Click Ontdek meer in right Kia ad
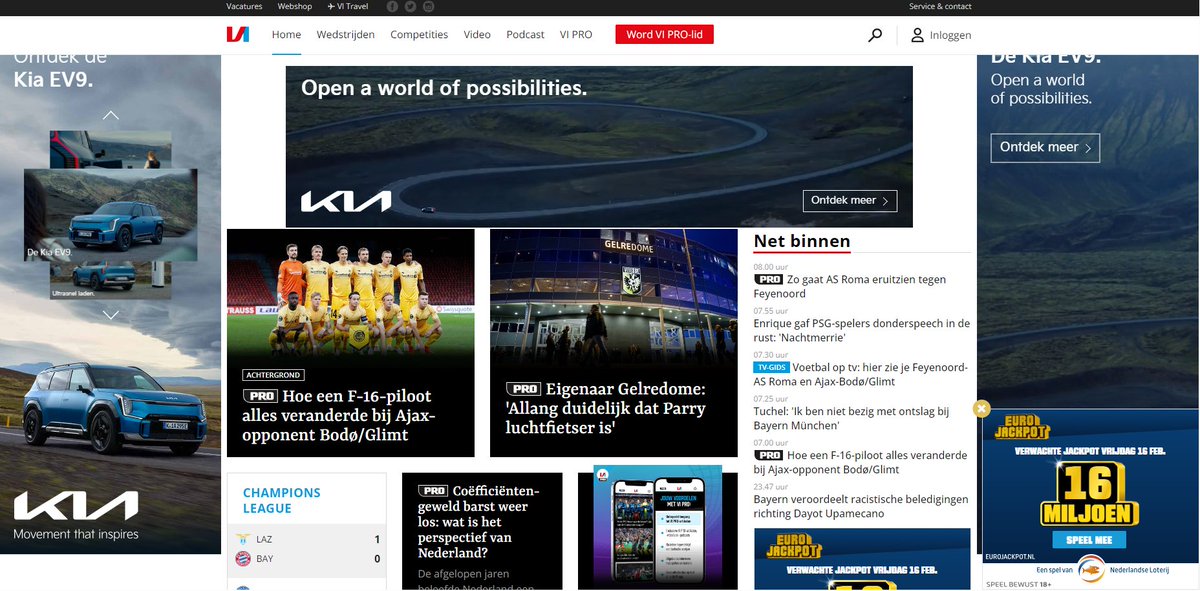 click(1045, 147)
